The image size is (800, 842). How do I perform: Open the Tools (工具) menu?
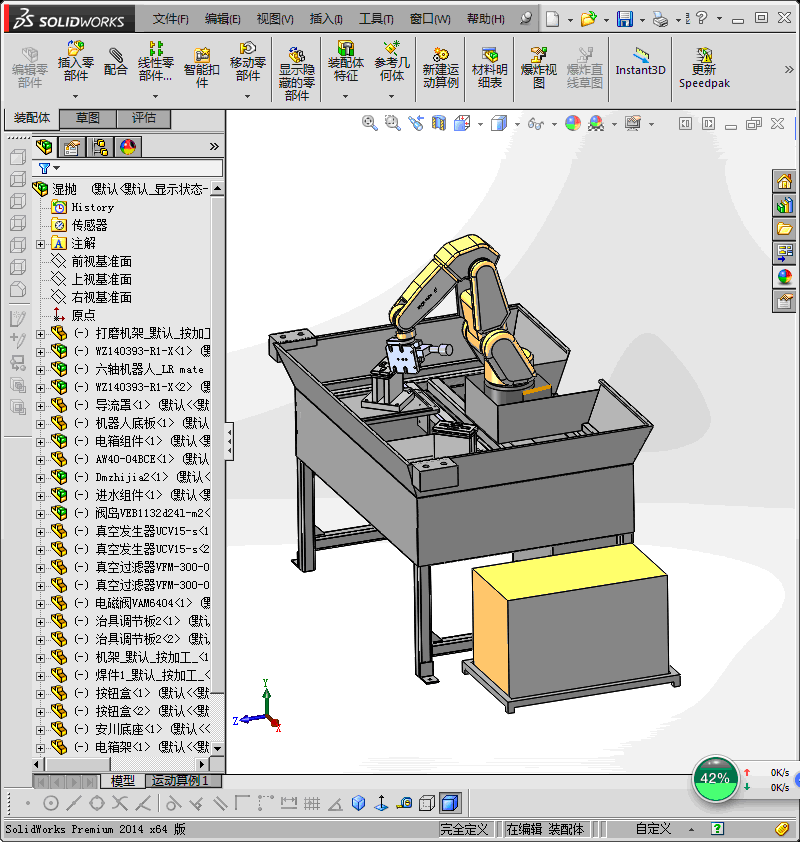[x=376, y=19]
